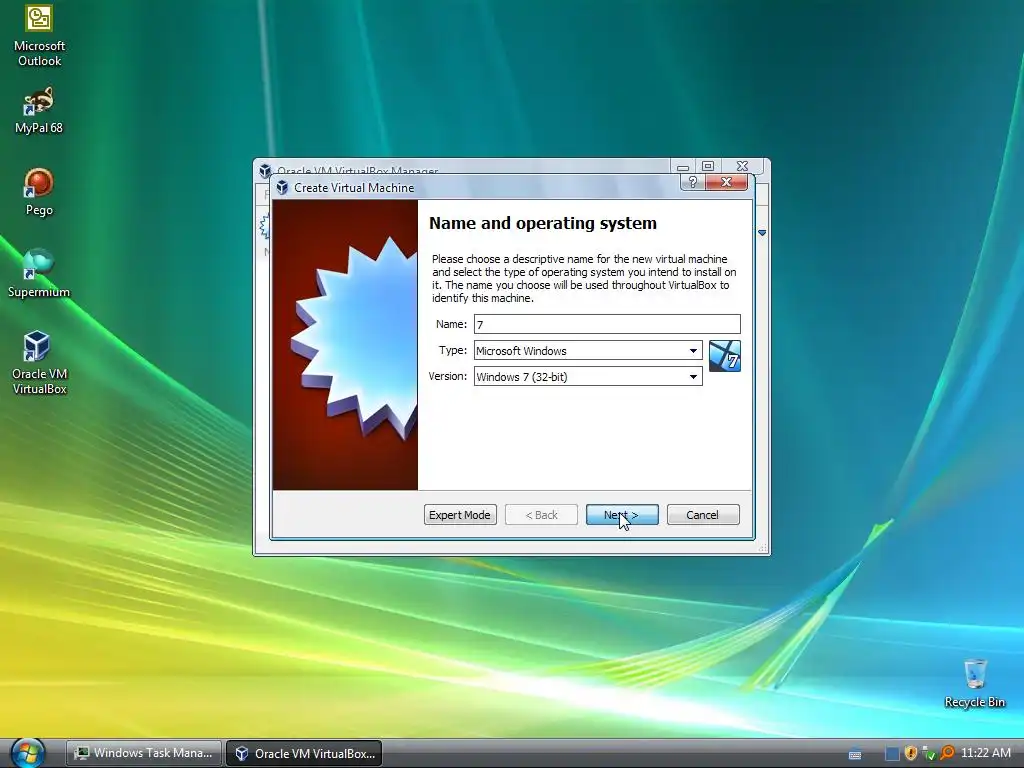
Task: Click Oracle VM VirtualBox taskbar button
Action: coord(304,753)
